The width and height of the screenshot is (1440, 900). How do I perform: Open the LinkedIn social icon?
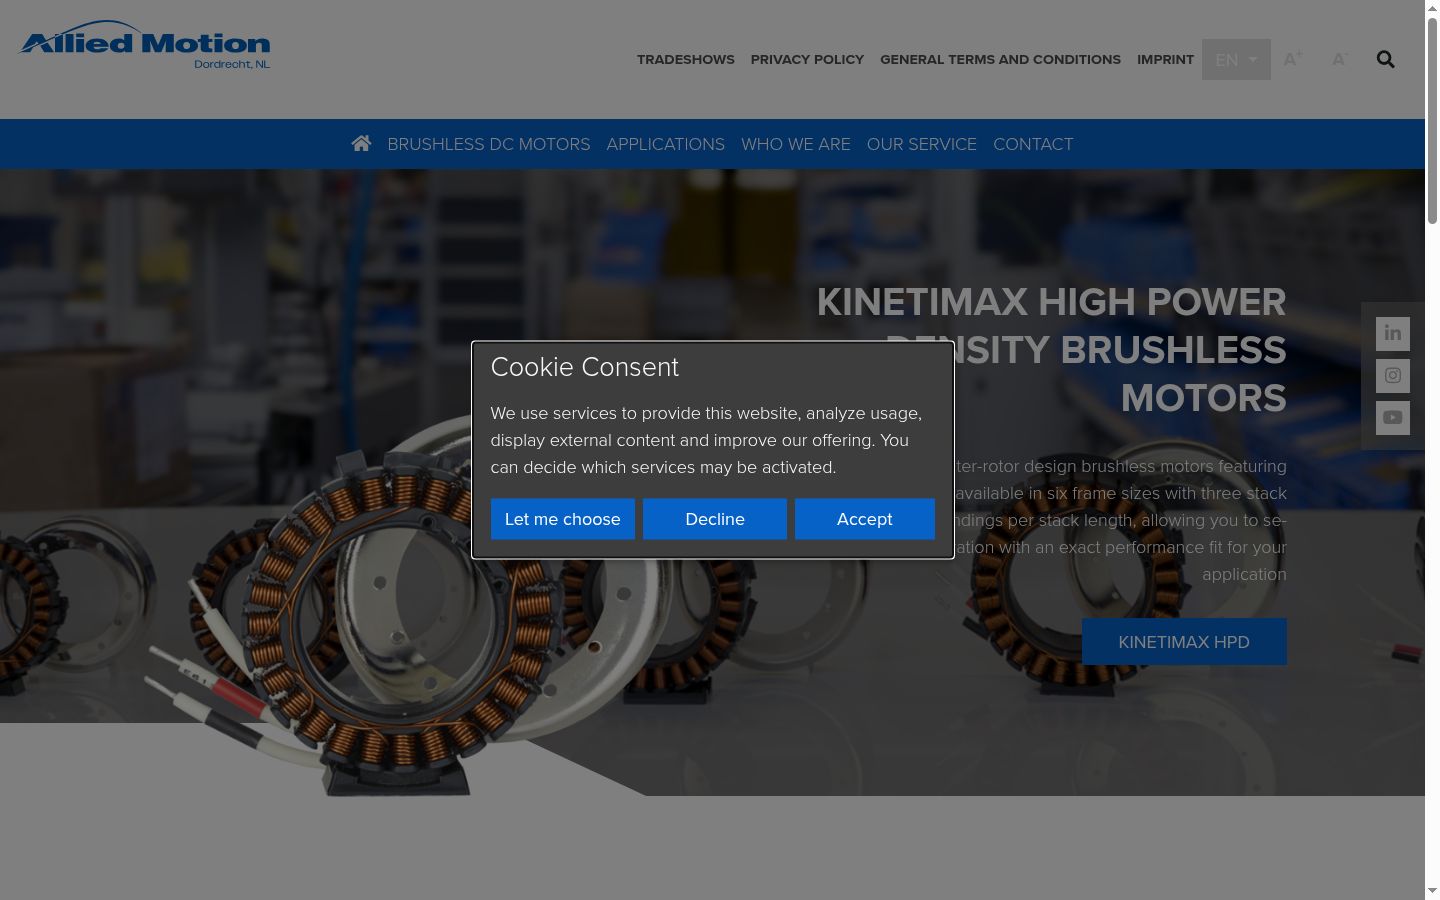pos(1393,333)
